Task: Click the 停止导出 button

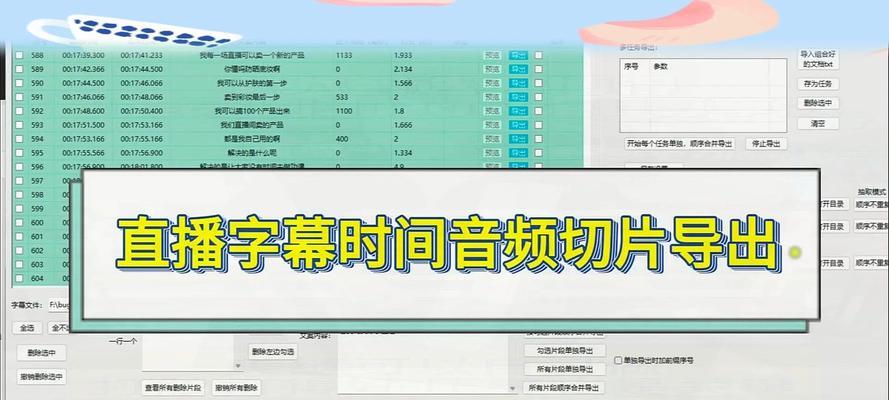Action: click(x=766, y=144)
